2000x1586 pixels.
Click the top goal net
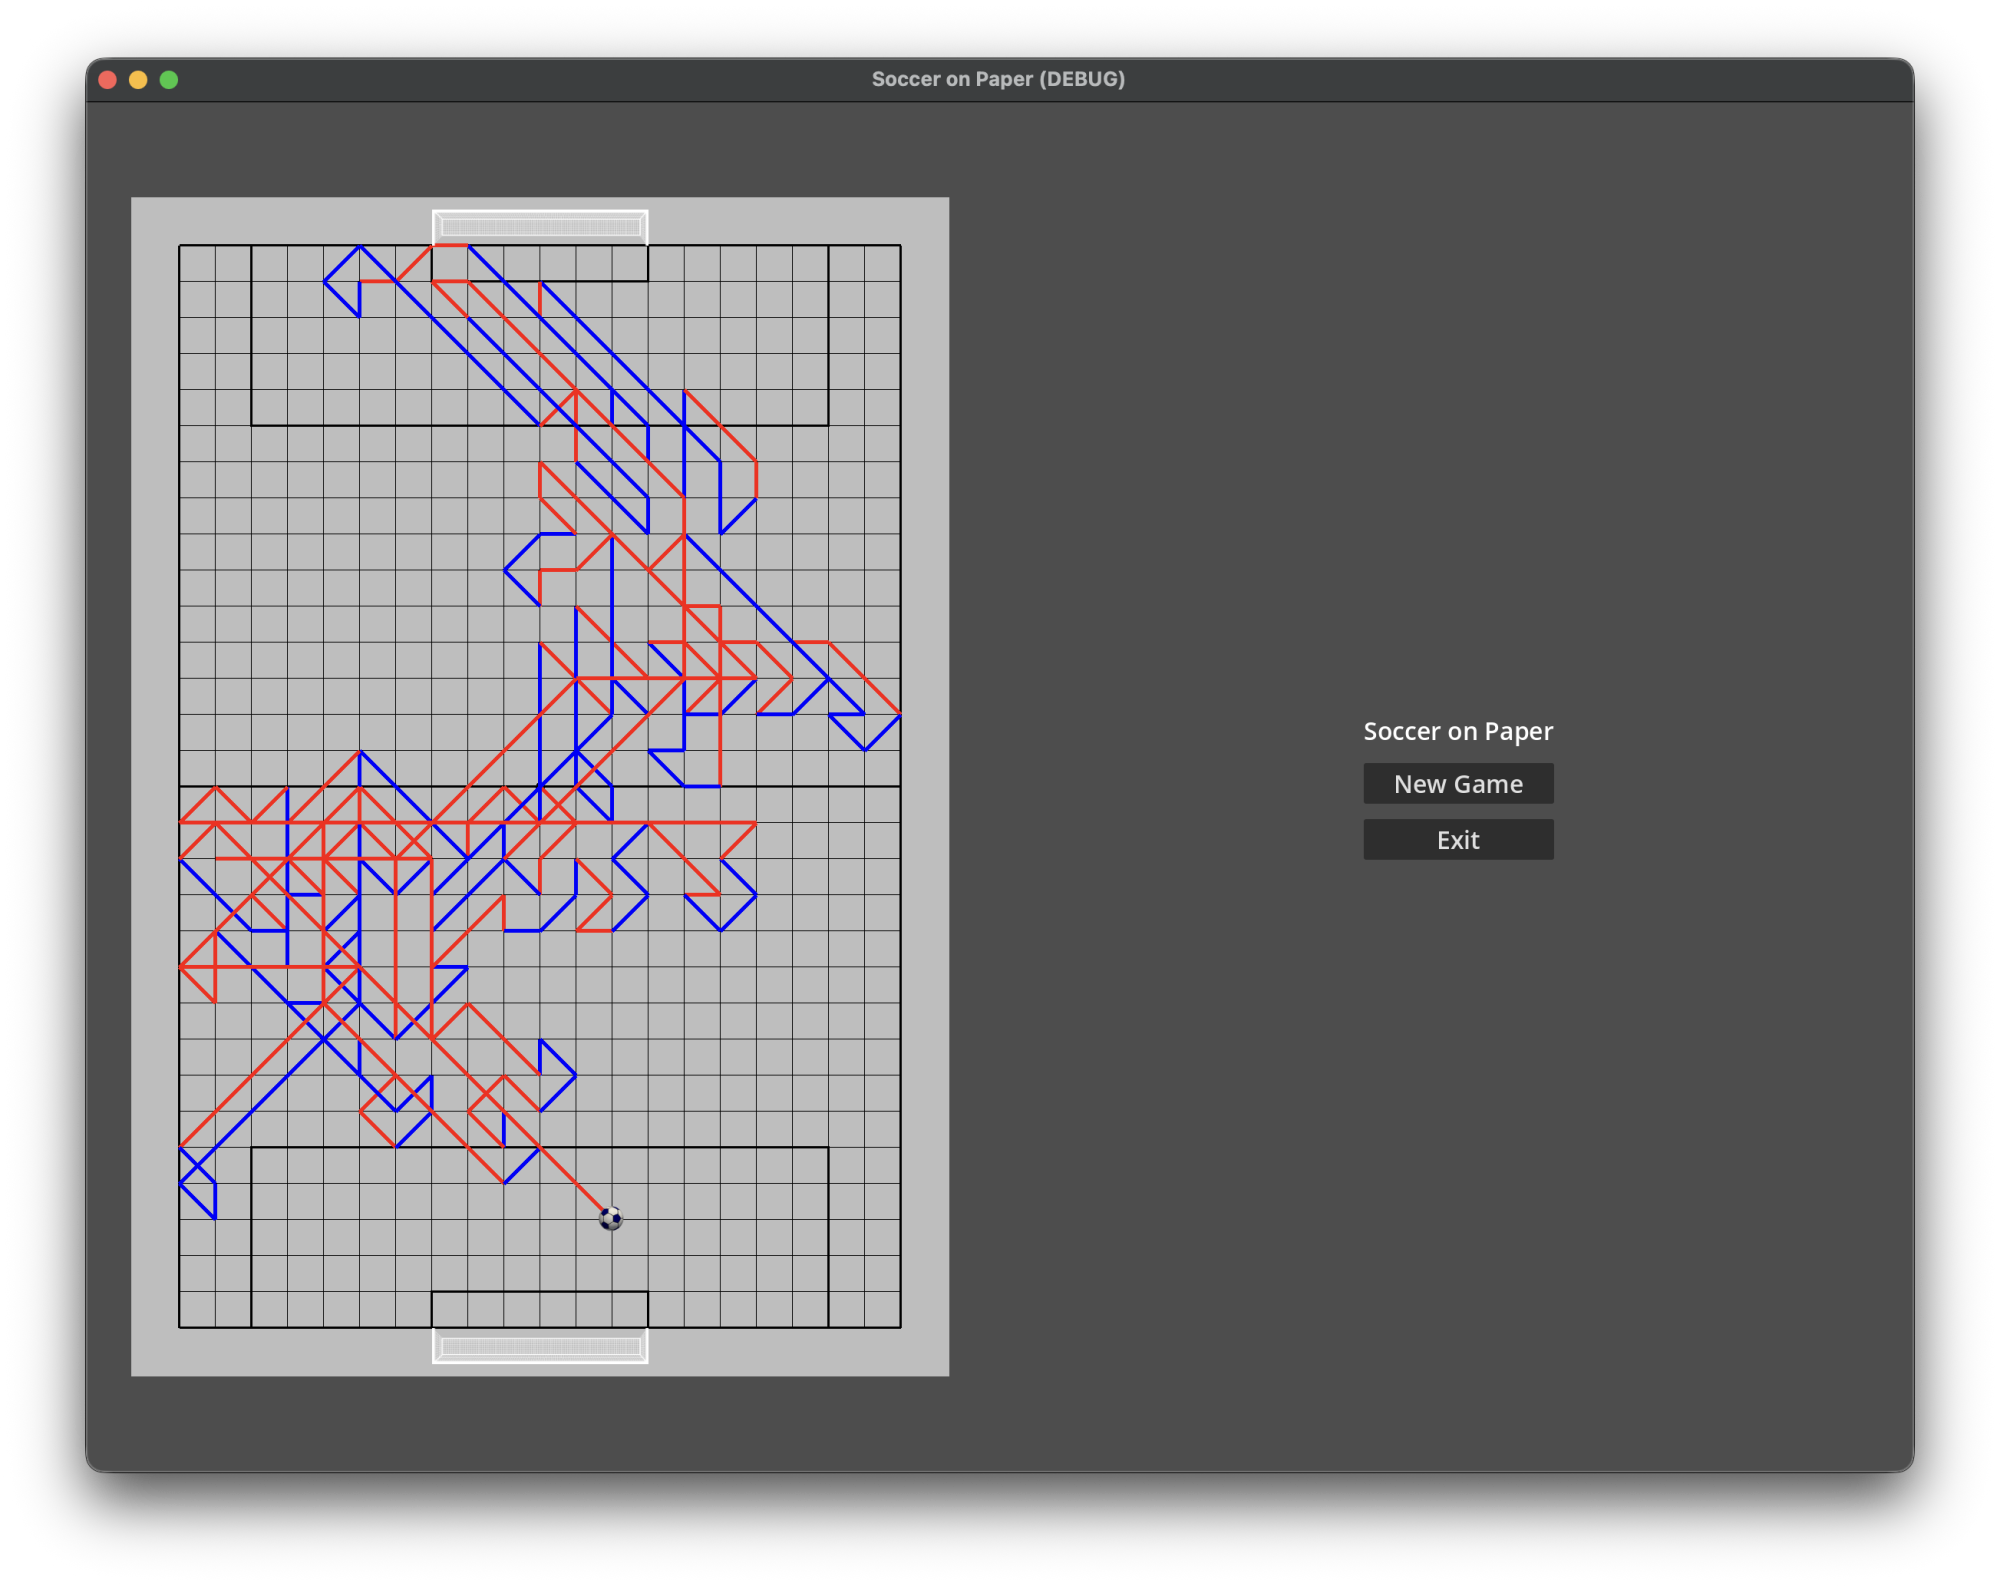pos(540,227)
